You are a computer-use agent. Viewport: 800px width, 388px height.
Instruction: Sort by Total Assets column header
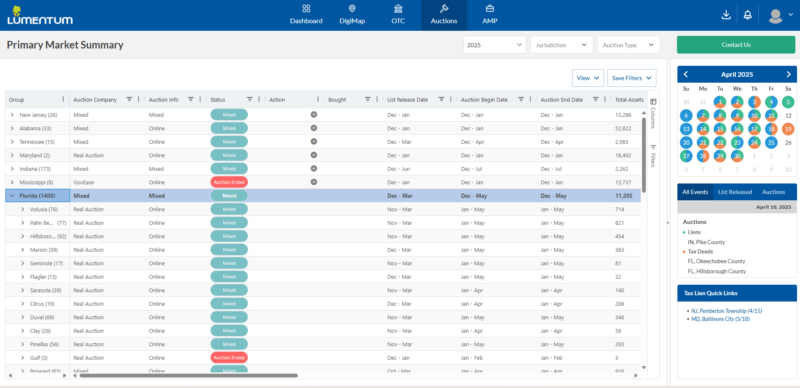[629, 100]
